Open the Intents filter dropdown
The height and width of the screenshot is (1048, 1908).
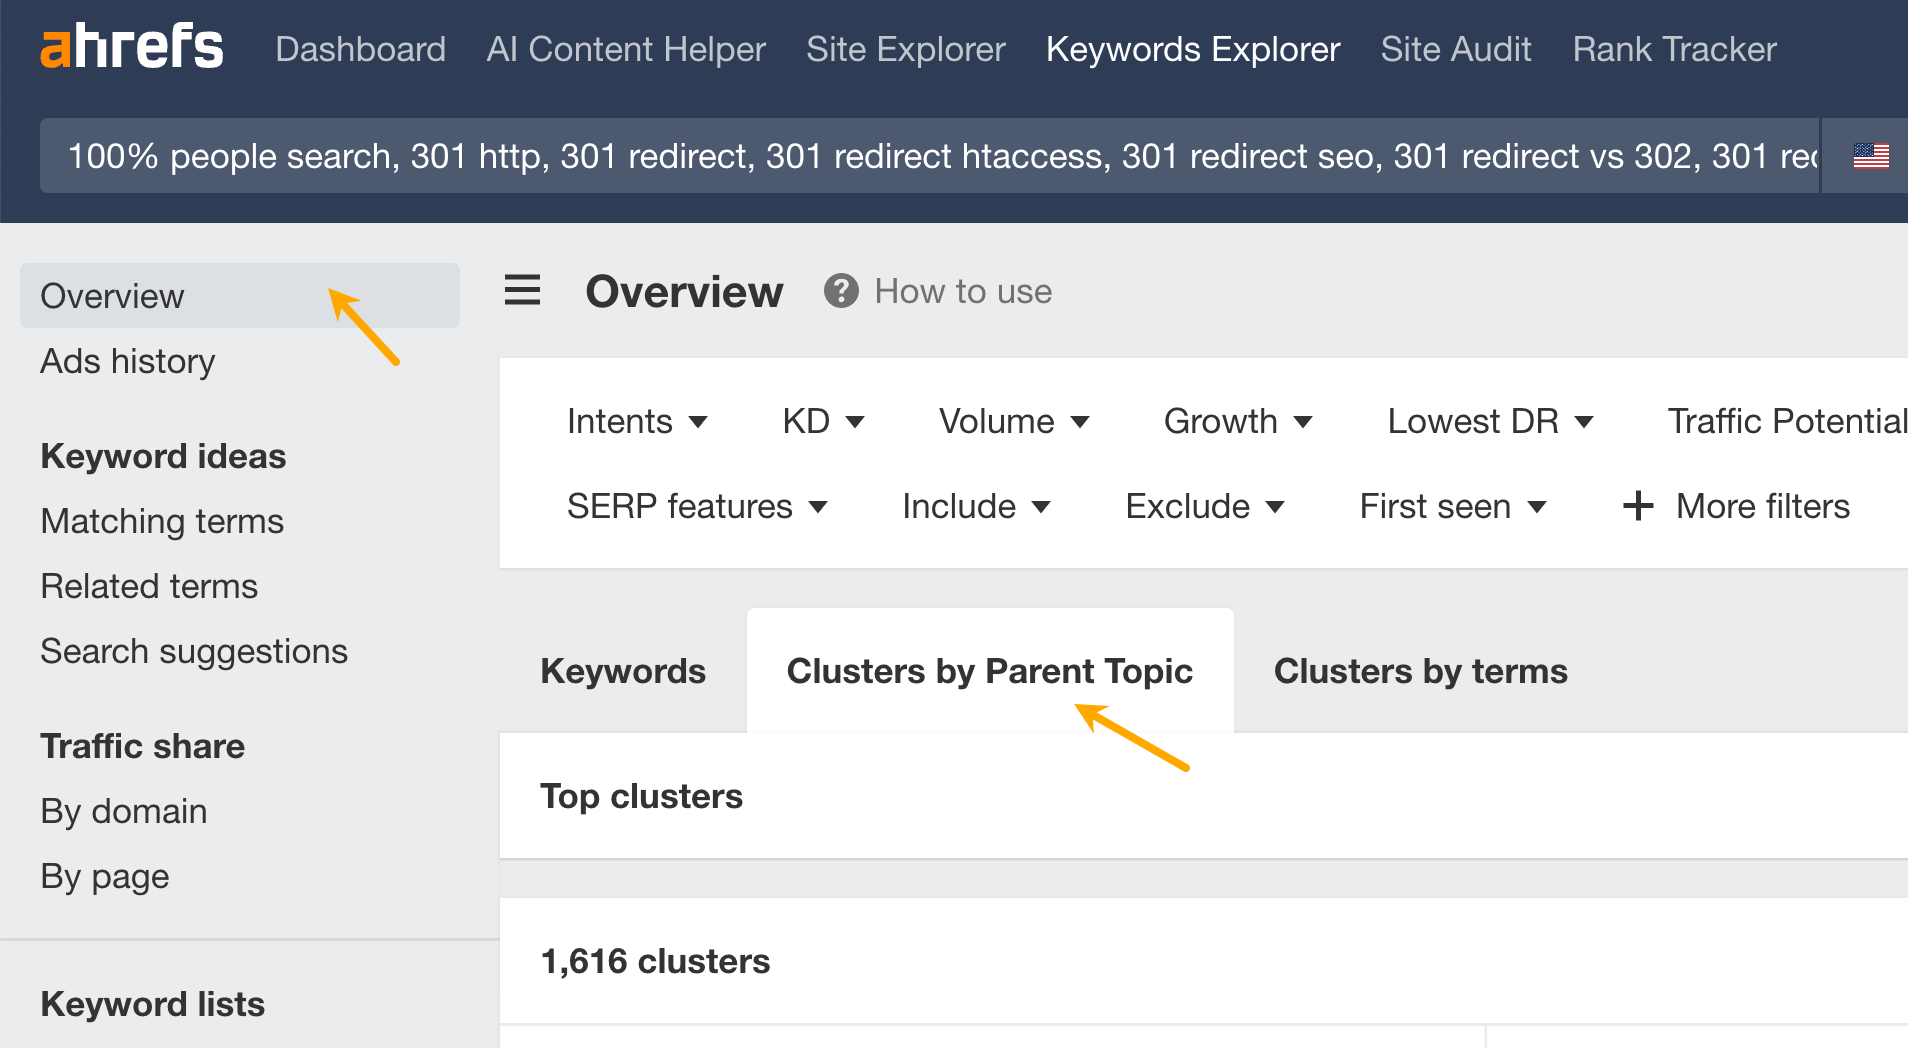click(x=638, y=421)
